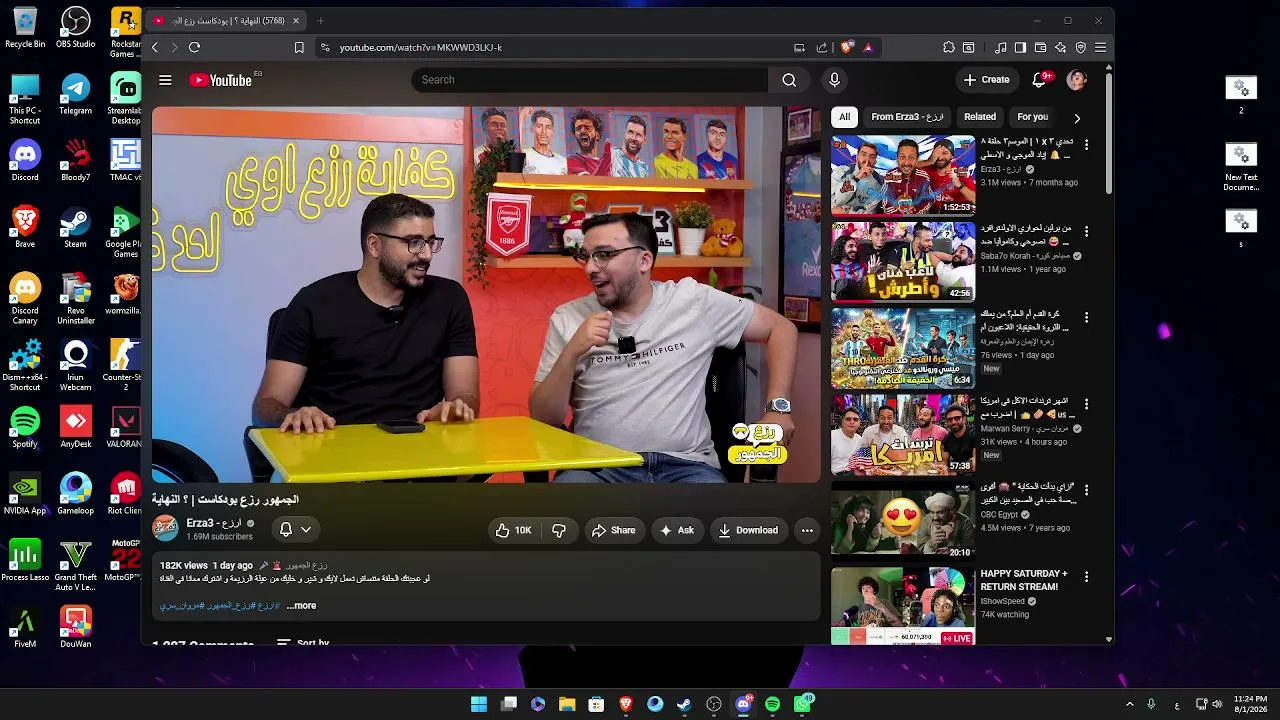Open the Brave main menu
1280x720 pixels.
(1100, 47)
